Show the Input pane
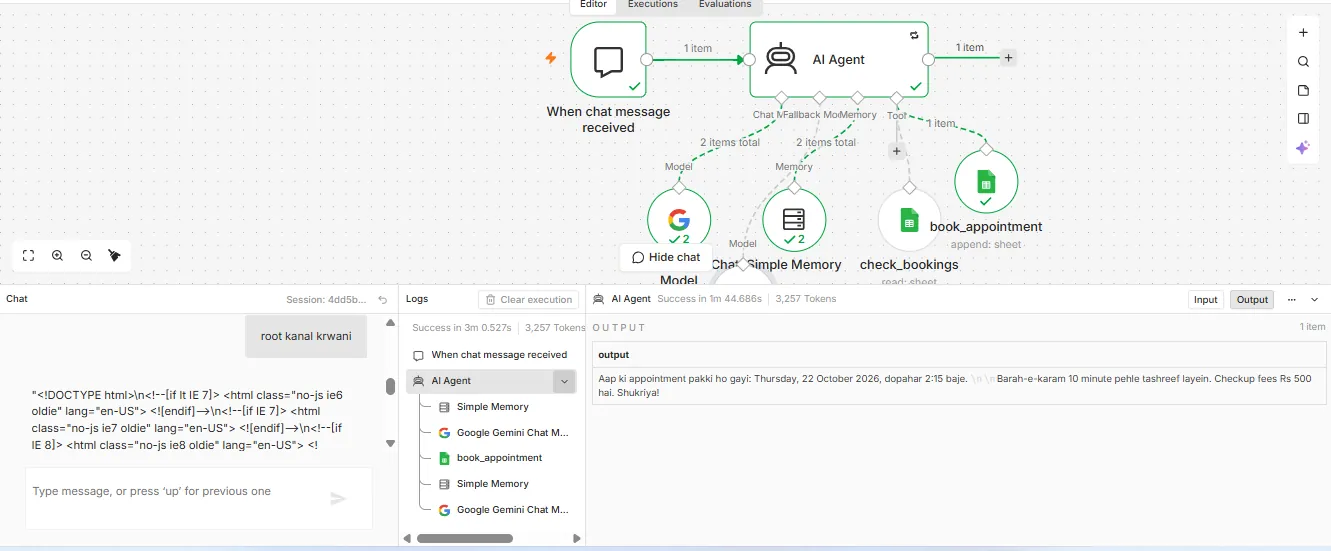Screen dimensions: 1331x551 1206,299
